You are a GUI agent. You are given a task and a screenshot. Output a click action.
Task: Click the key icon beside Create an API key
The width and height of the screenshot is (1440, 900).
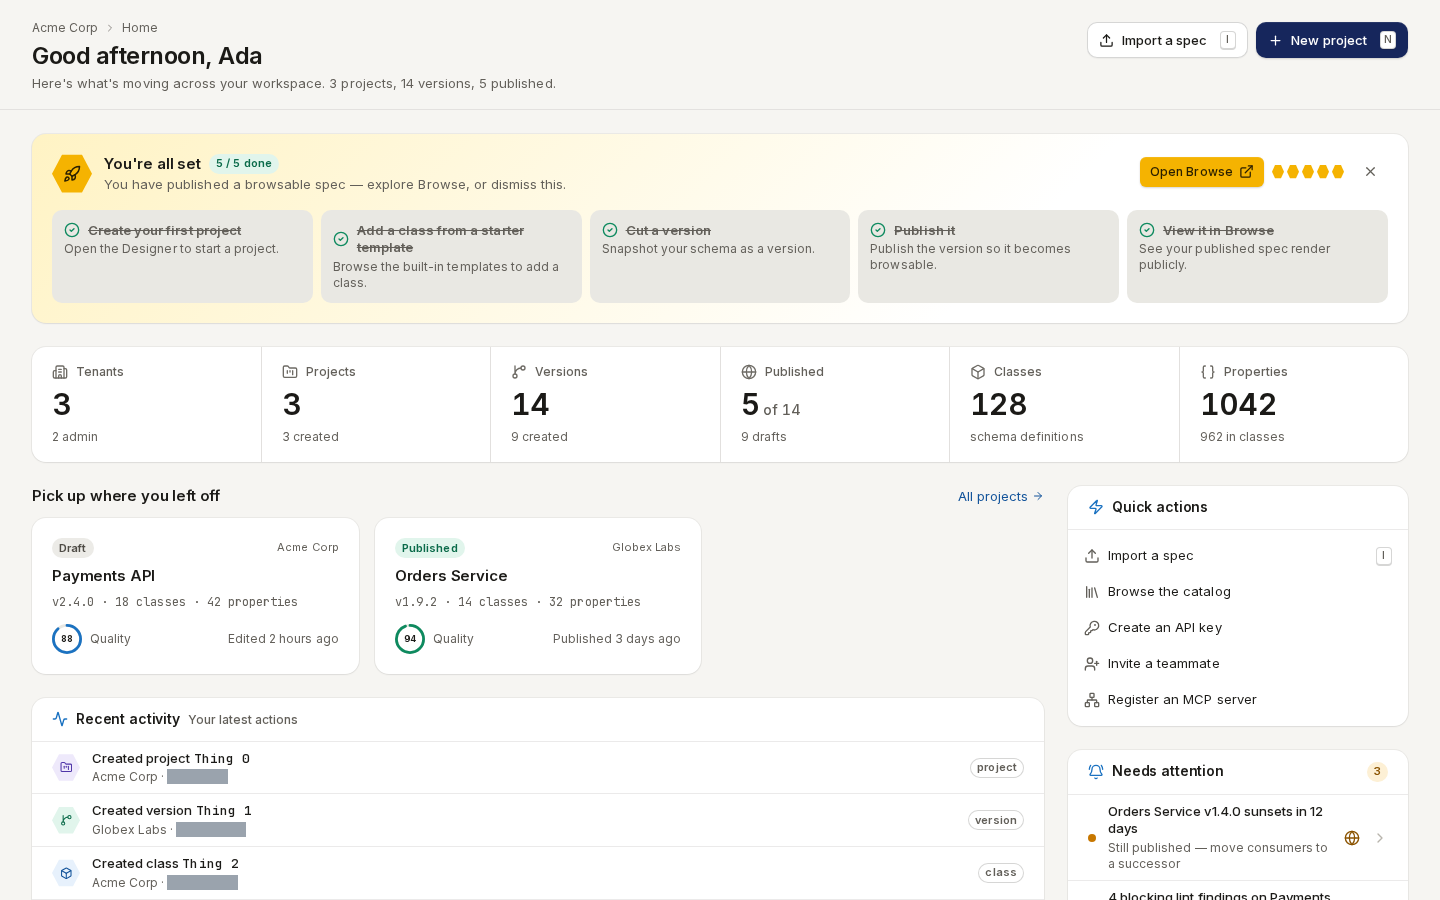coord(1092,628)
